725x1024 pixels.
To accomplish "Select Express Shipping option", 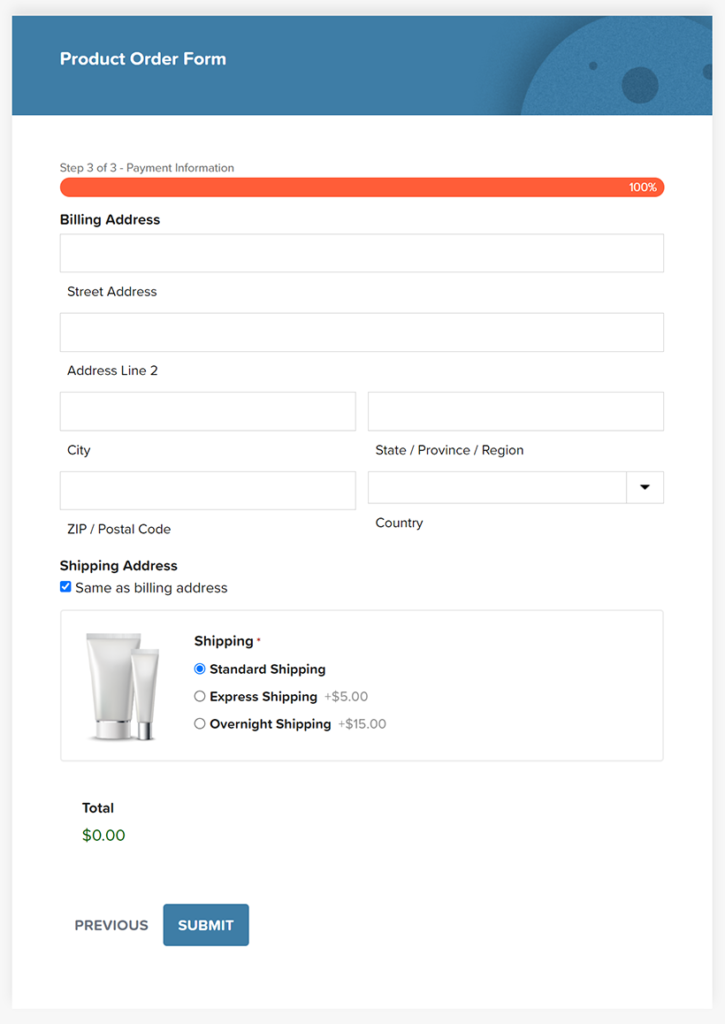I will point(200,696).
